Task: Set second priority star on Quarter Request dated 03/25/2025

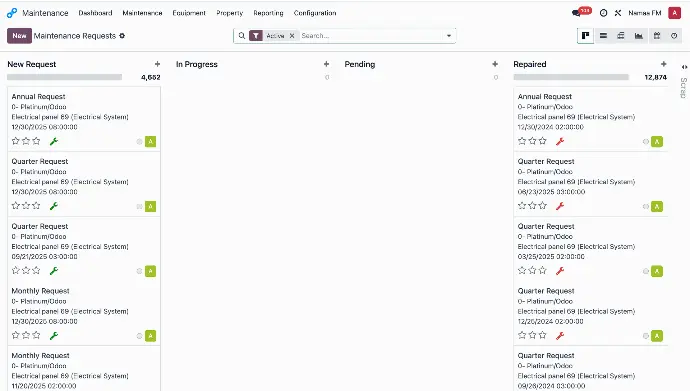Action: pos(532,270)
